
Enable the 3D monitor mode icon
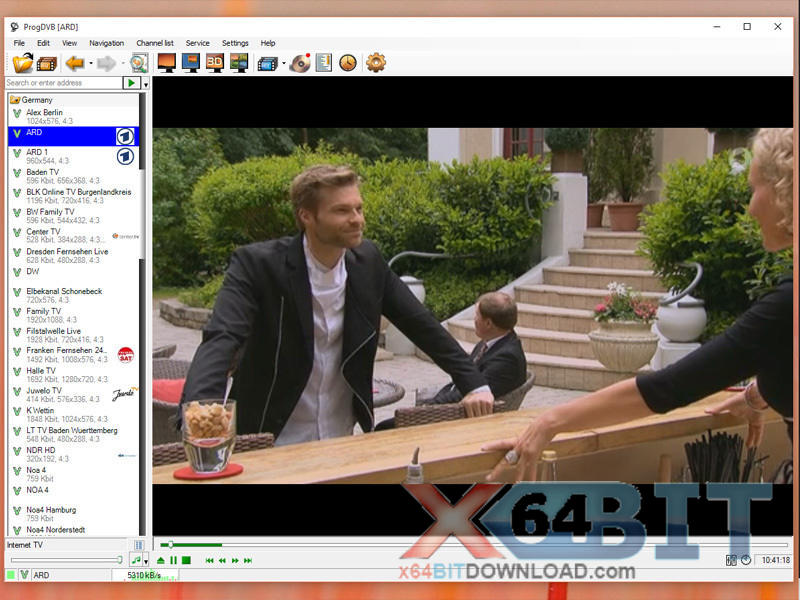[x=215, y=63]
